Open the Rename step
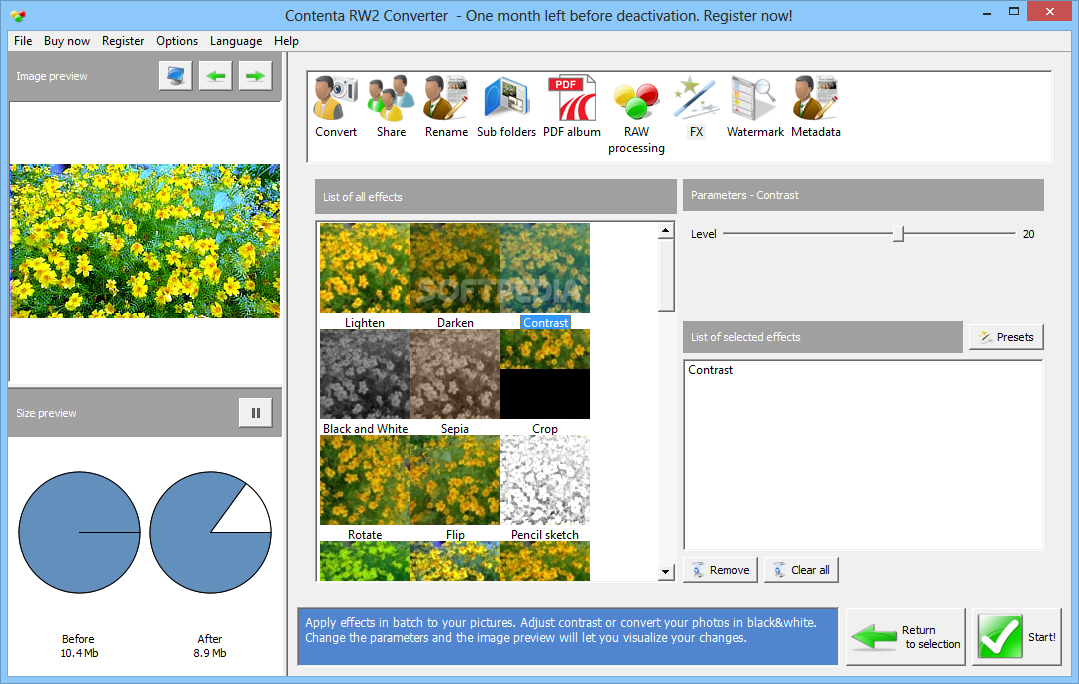Viewport: 1079px width, 684px height. [x=446, y=107]
